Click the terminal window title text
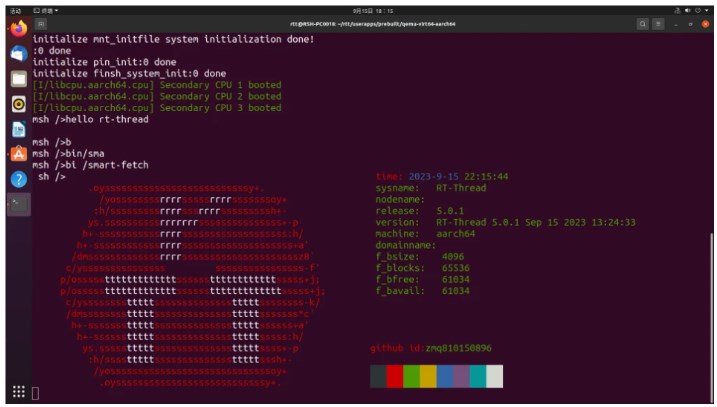717x407 pixels. coord(373,24)
